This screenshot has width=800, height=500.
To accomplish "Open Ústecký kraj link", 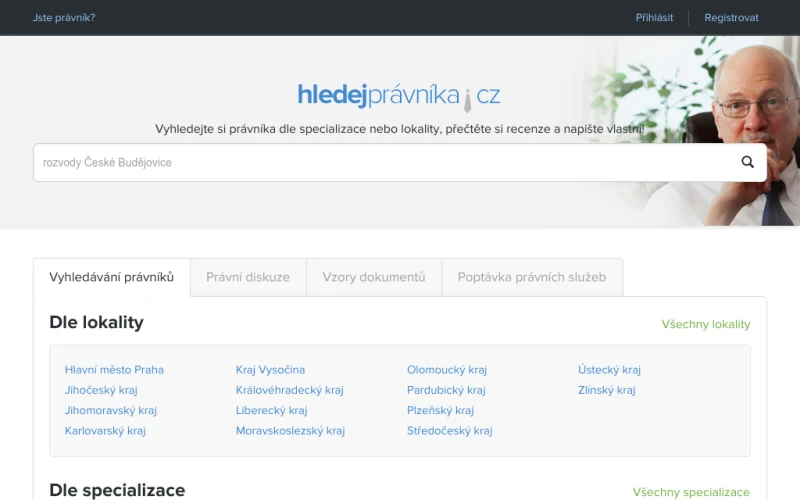I will [x=609, y=370].
